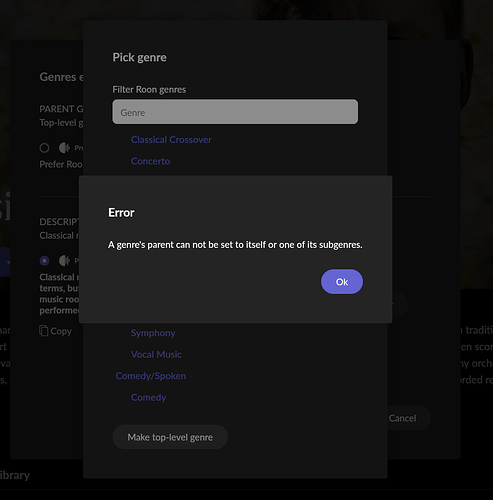The image size is (493, 500).
Task: Dismiss the error with the Ok button
Action: pyautogui.click(x=342, y=282)
